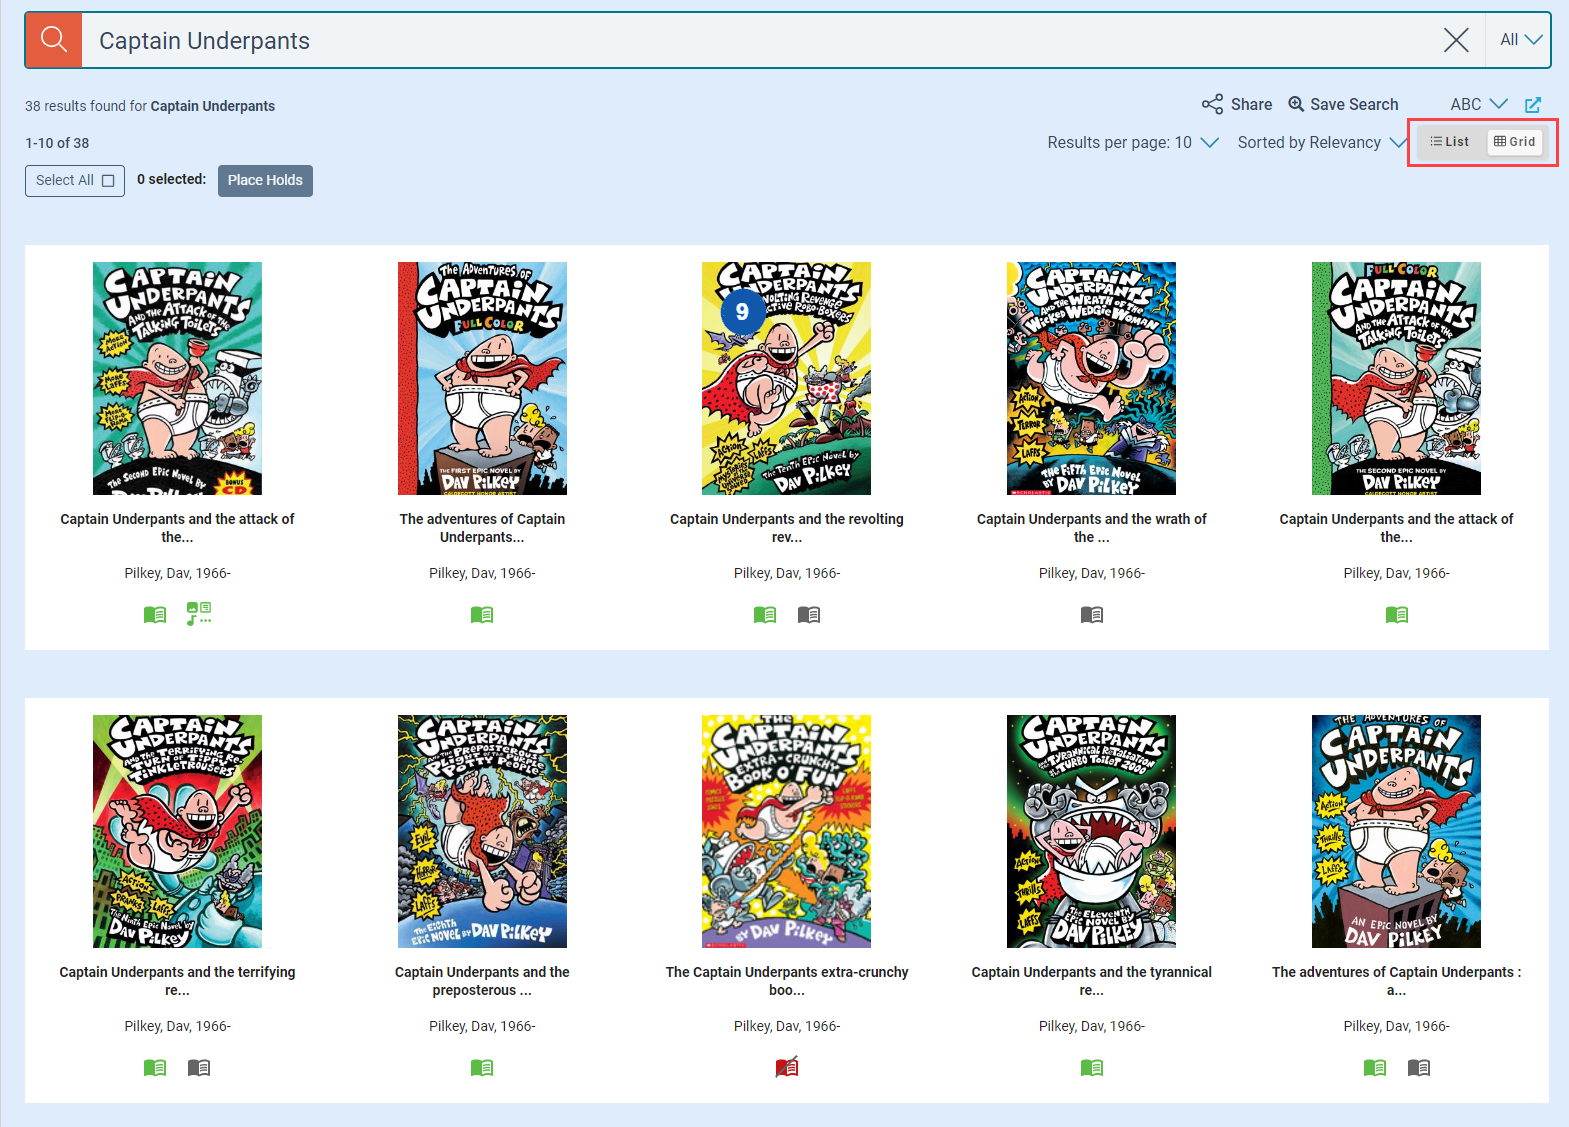Viewport: 1569px width, 1127px height.
Task: Open the ABC library dropdown
Action: [1479, 104]
